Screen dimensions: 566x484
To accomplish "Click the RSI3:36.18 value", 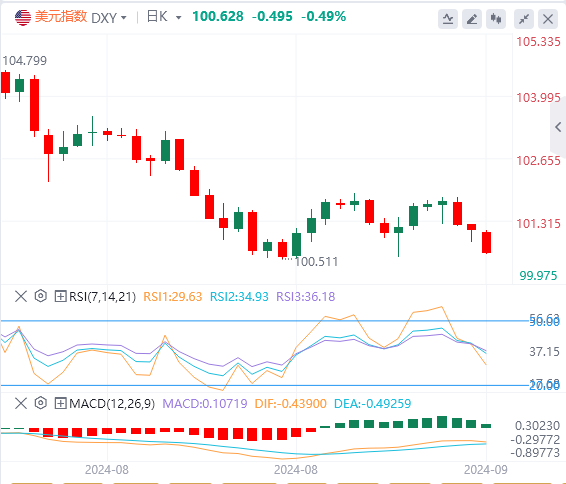I will [x=306, y=297].
